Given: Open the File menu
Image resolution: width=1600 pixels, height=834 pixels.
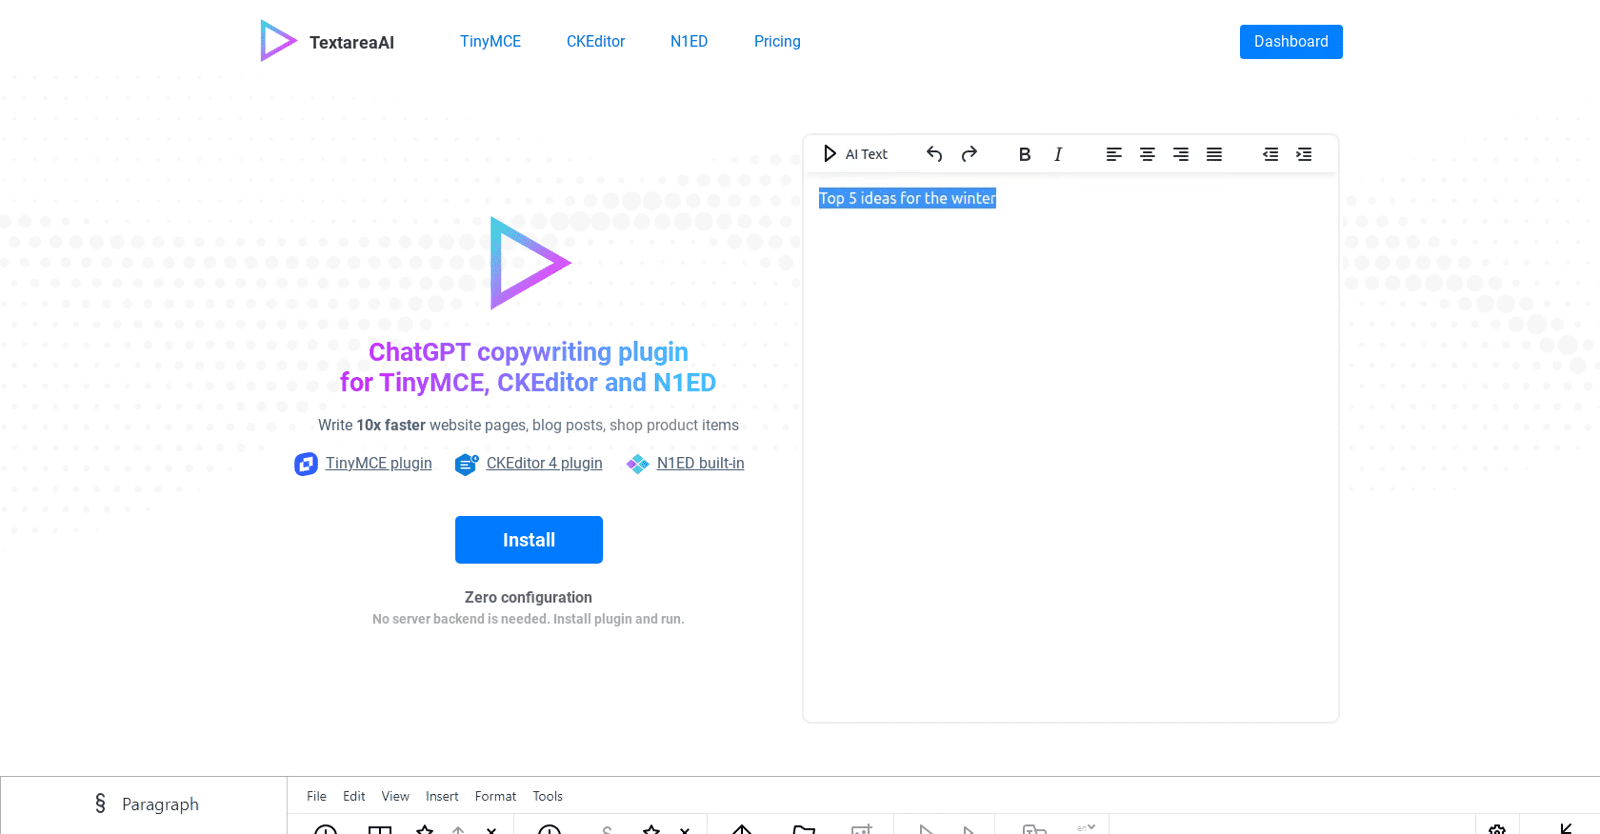Looking at the screenshot, I should 316,796.
